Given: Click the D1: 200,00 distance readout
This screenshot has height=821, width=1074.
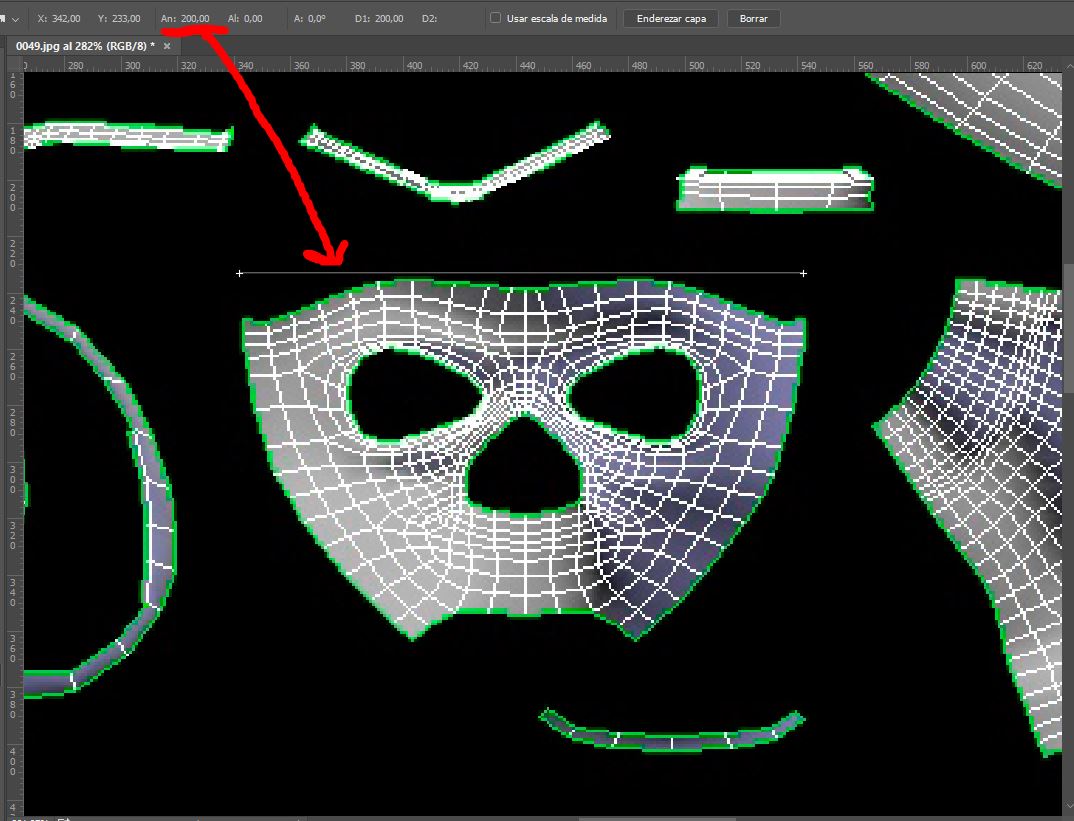Looking at the screenshot, I should (x=378, y=18).
